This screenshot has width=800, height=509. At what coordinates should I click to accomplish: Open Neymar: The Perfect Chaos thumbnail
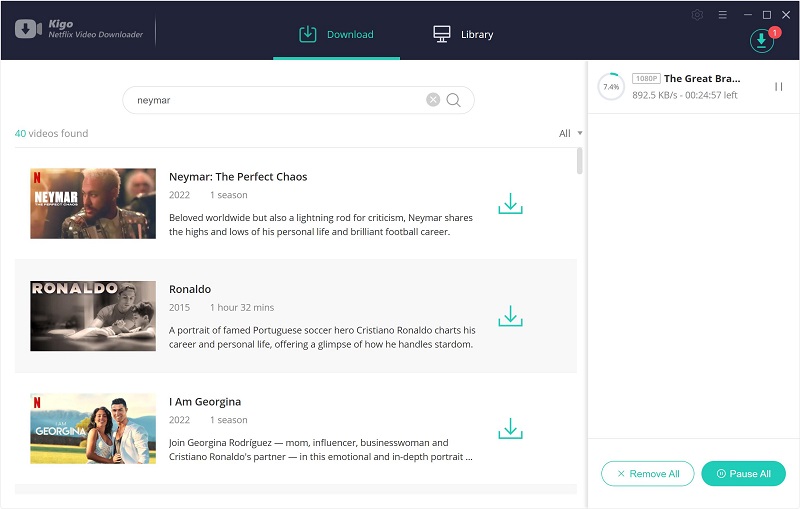click(93, 203)
